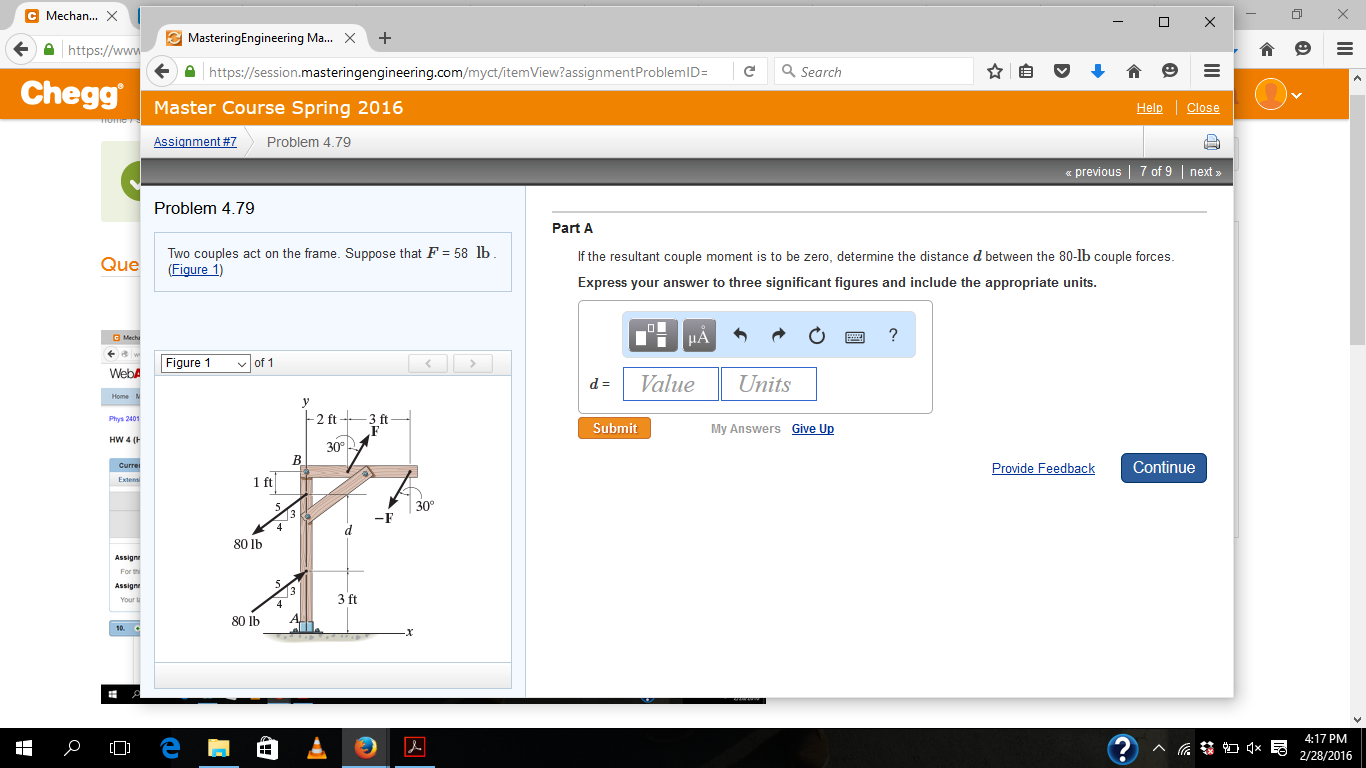This screenshot has width=1366, height=768.
Task: Open the equation formatting template icon
Action: click(652, 335)
